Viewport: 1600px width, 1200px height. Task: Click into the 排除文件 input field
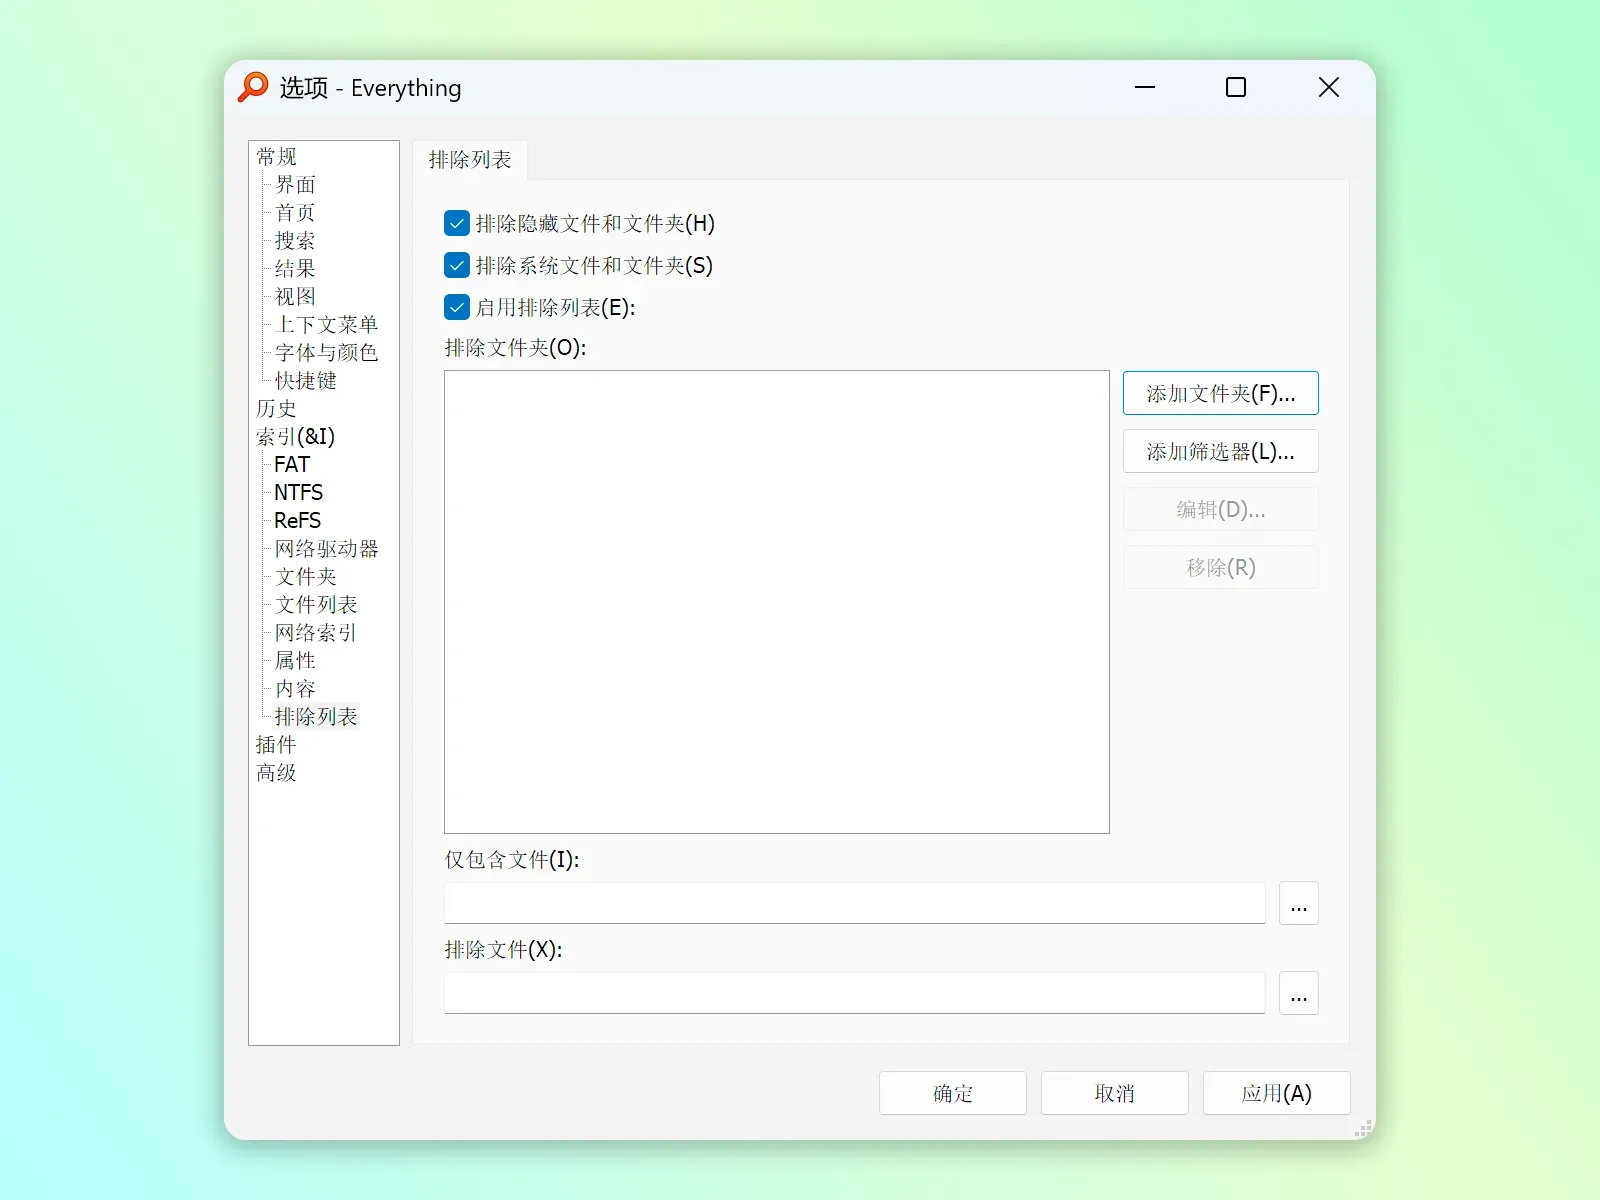coord(855,993)
